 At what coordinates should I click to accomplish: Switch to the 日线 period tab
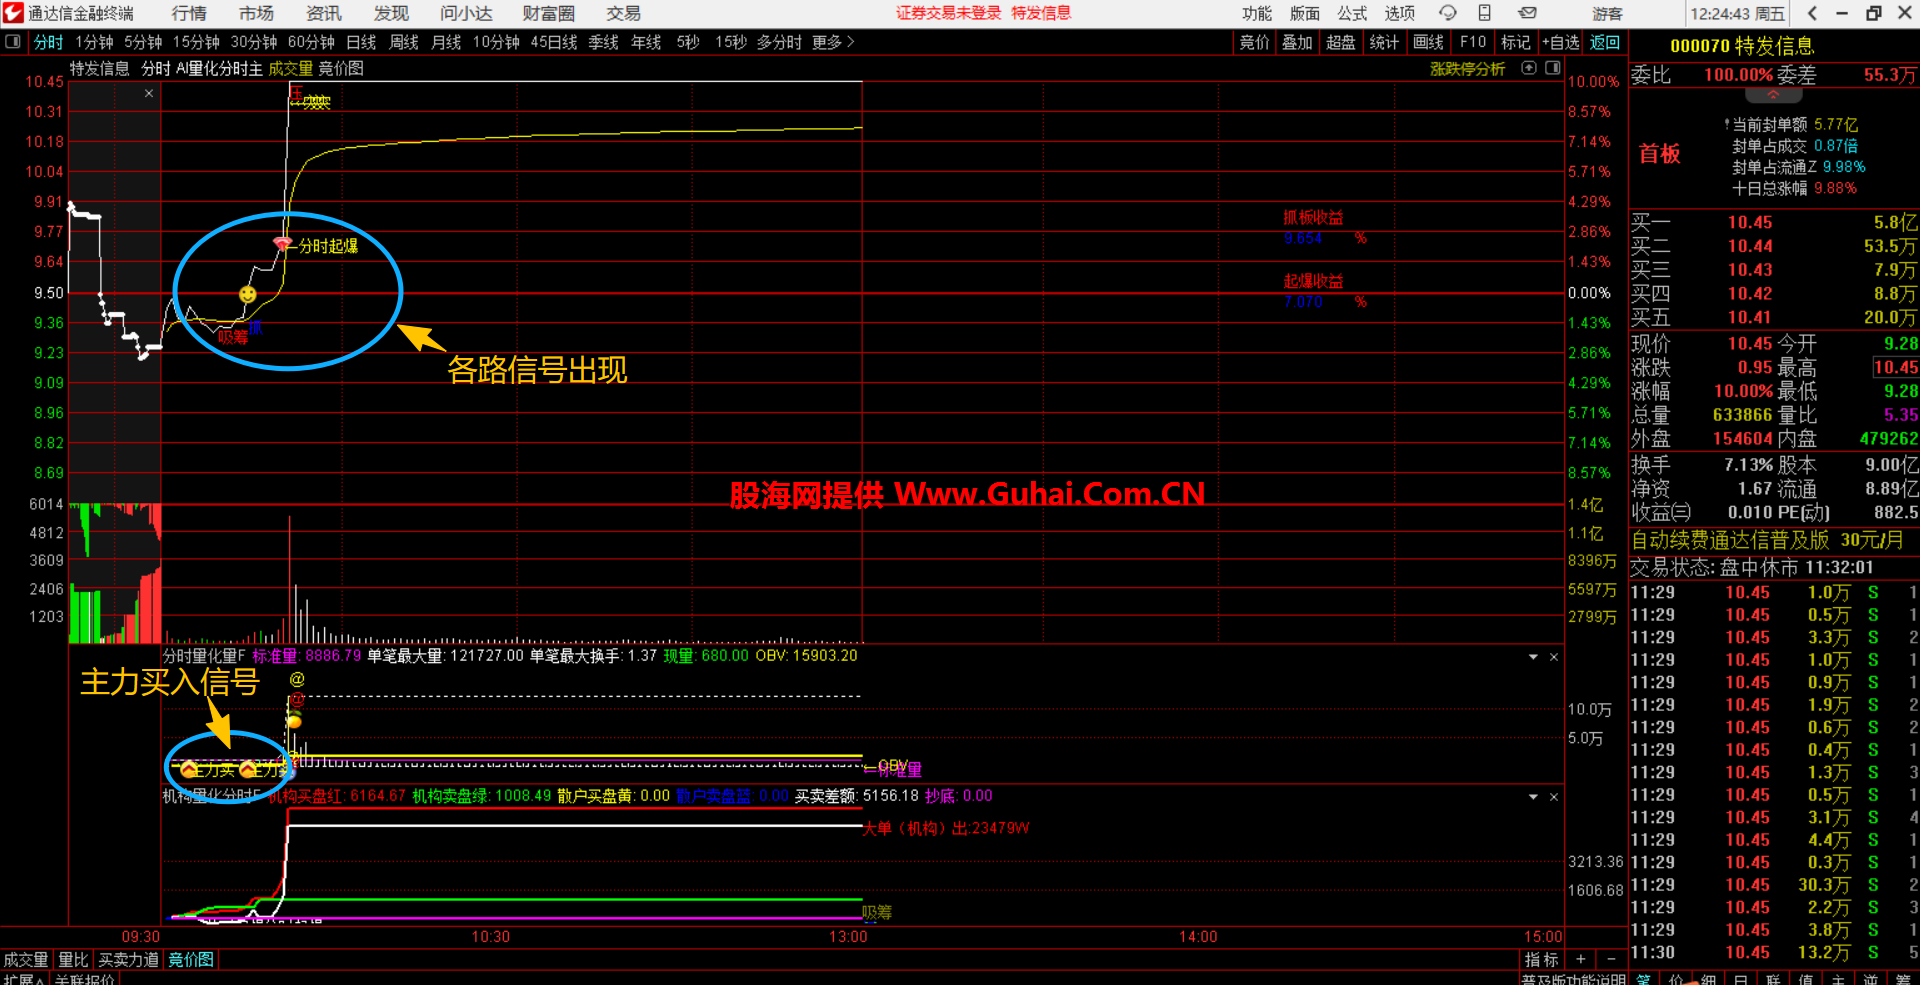361,42
